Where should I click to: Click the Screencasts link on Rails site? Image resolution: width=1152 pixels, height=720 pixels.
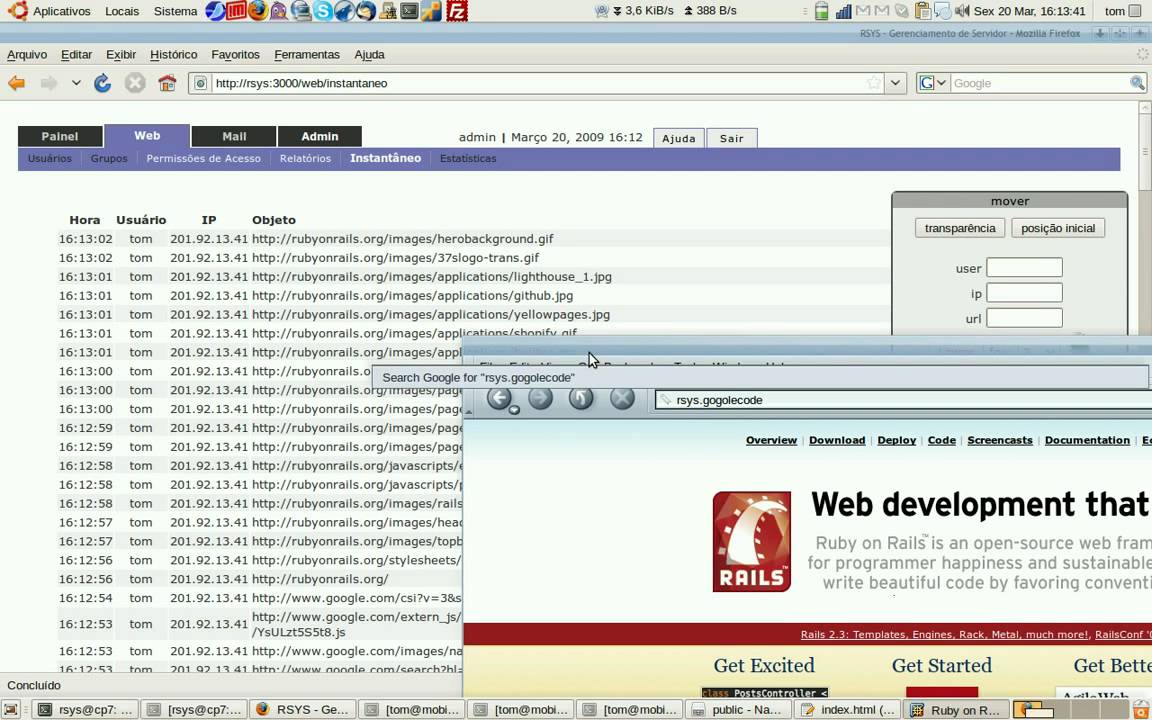pos(1000,440)
